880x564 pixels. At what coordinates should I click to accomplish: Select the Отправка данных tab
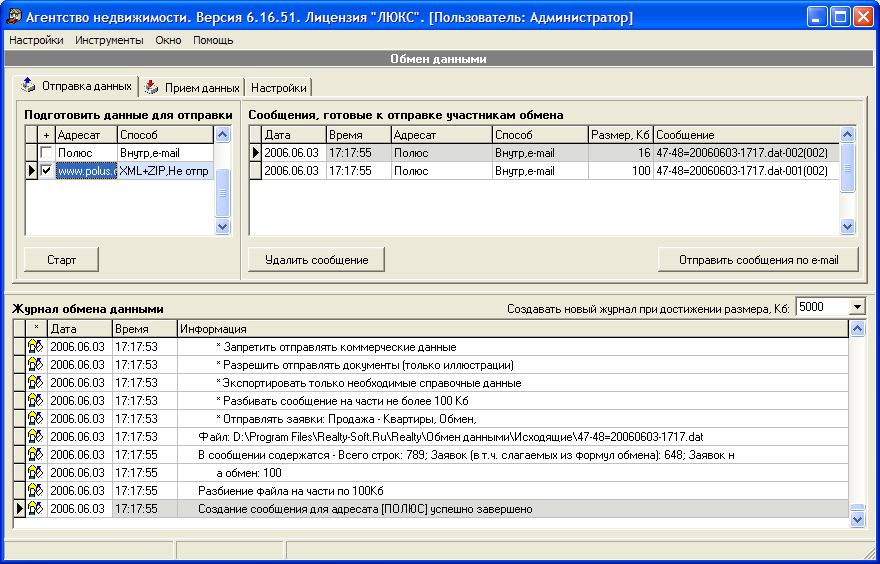pos(76,86)
